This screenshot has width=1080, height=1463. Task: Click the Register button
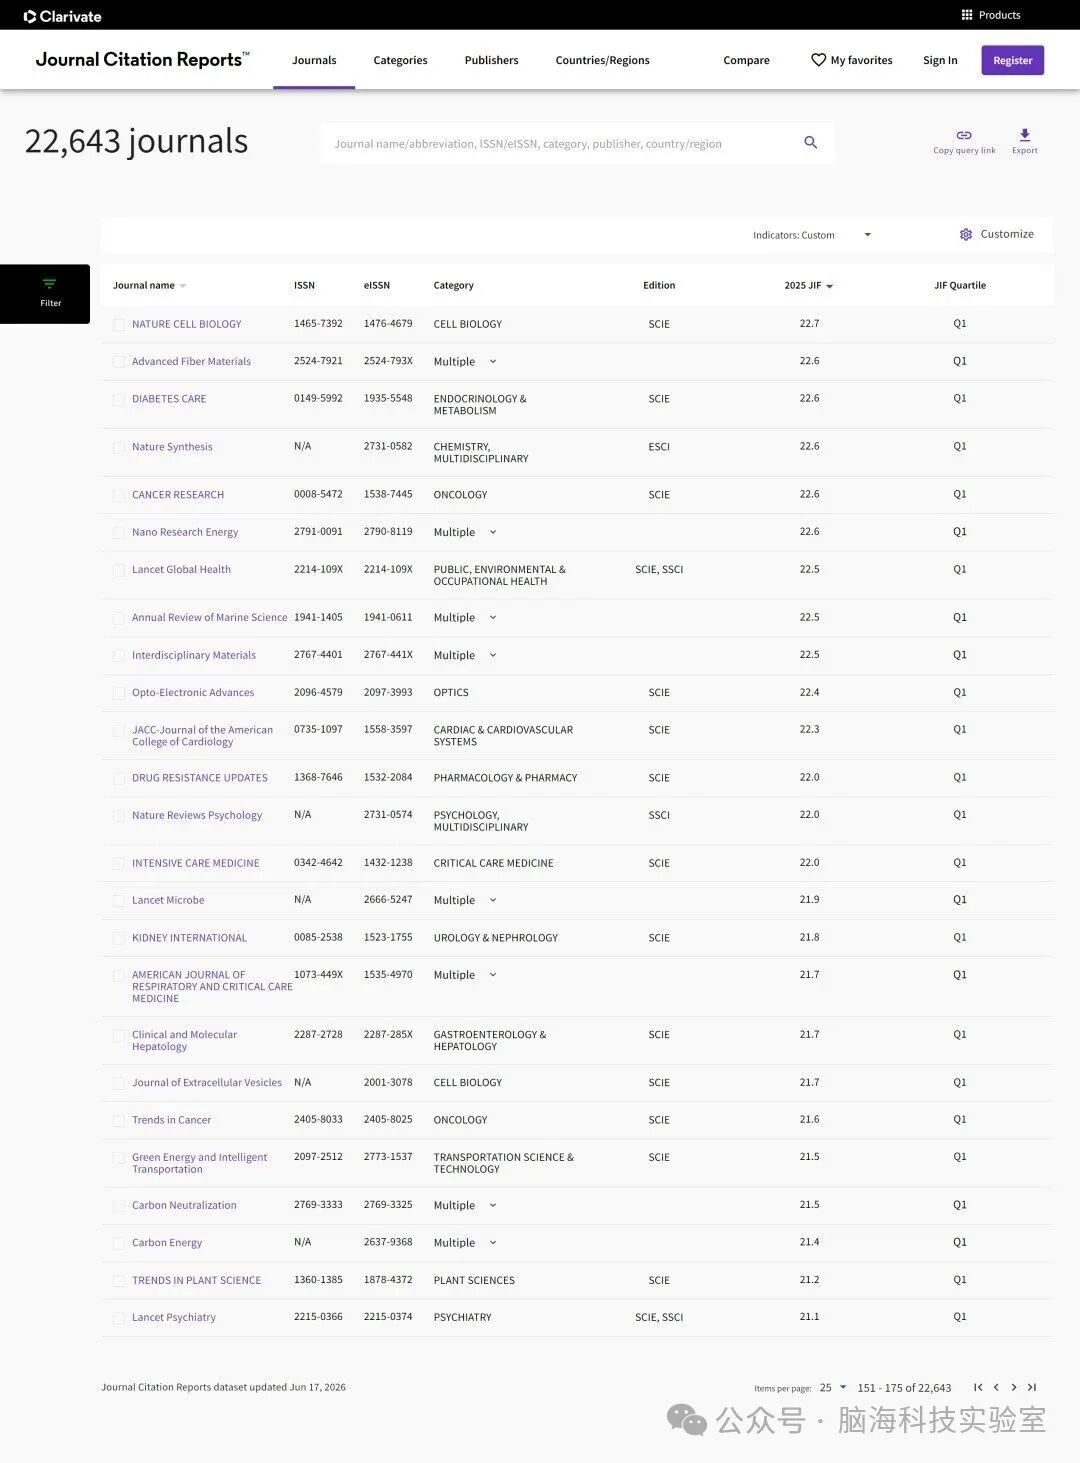tap(1012, 60)
